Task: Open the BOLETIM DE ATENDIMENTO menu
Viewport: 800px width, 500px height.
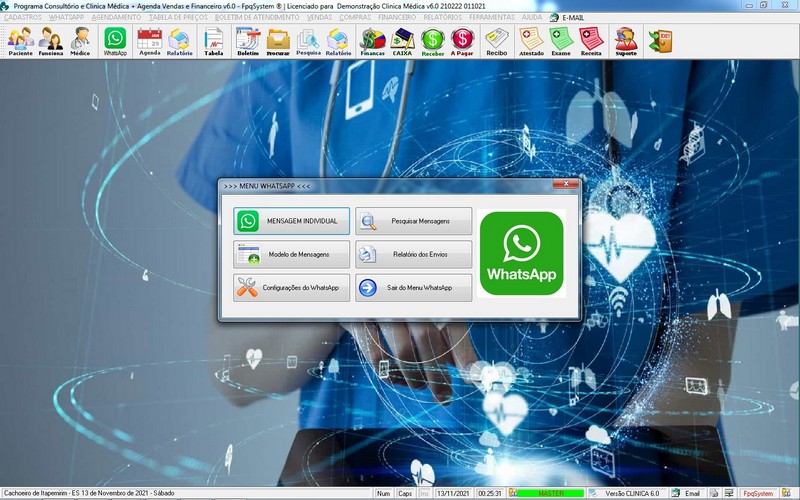Action: [x=257, y=17]
